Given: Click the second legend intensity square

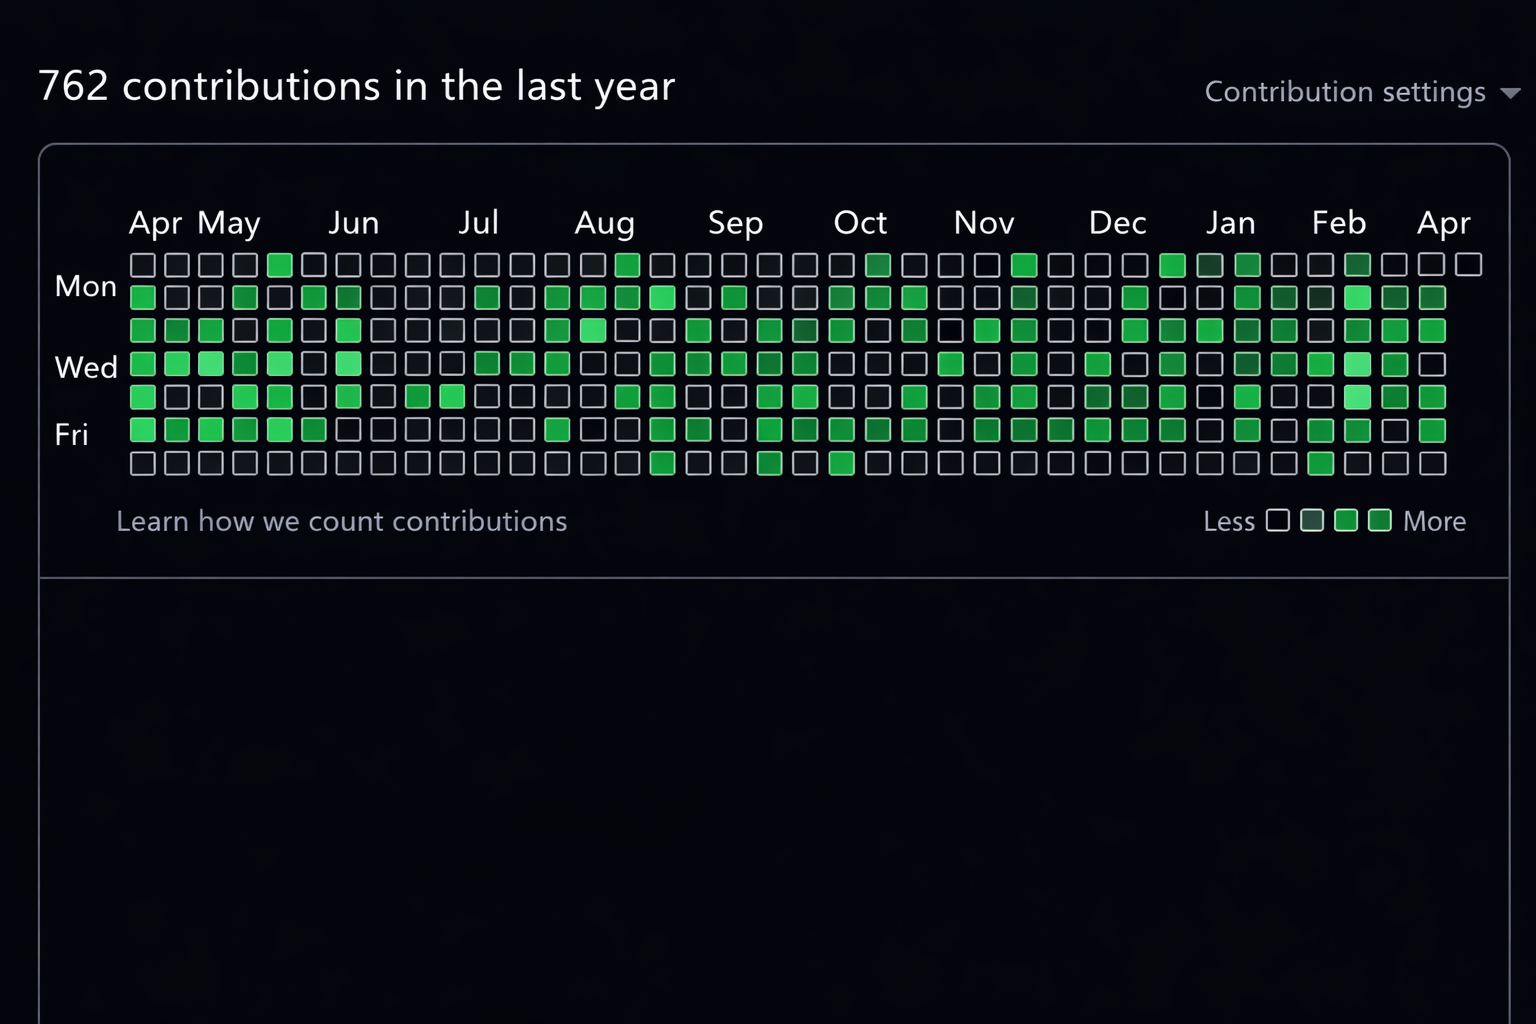Looking at the screenshot, I should [x=1311, y=520].
